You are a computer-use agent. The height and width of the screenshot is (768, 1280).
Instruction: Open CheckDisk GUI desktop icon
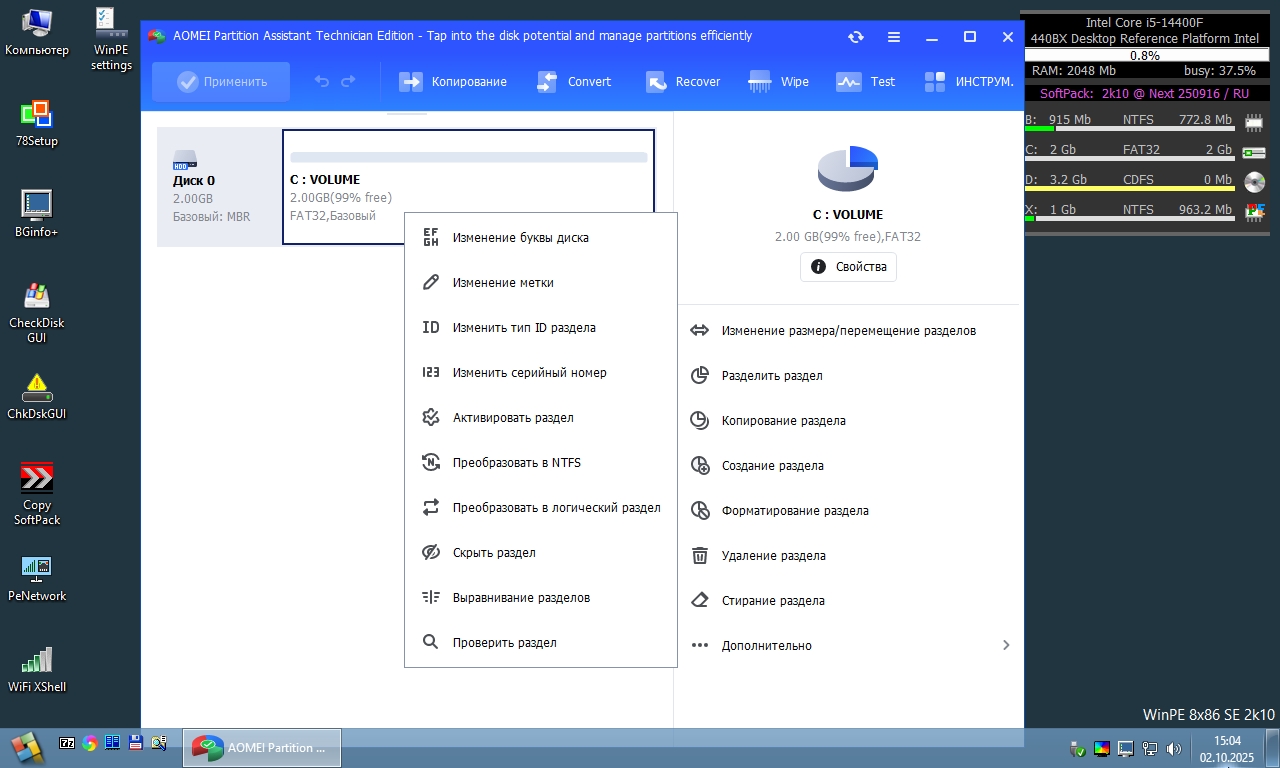click(x=37, y=311)
